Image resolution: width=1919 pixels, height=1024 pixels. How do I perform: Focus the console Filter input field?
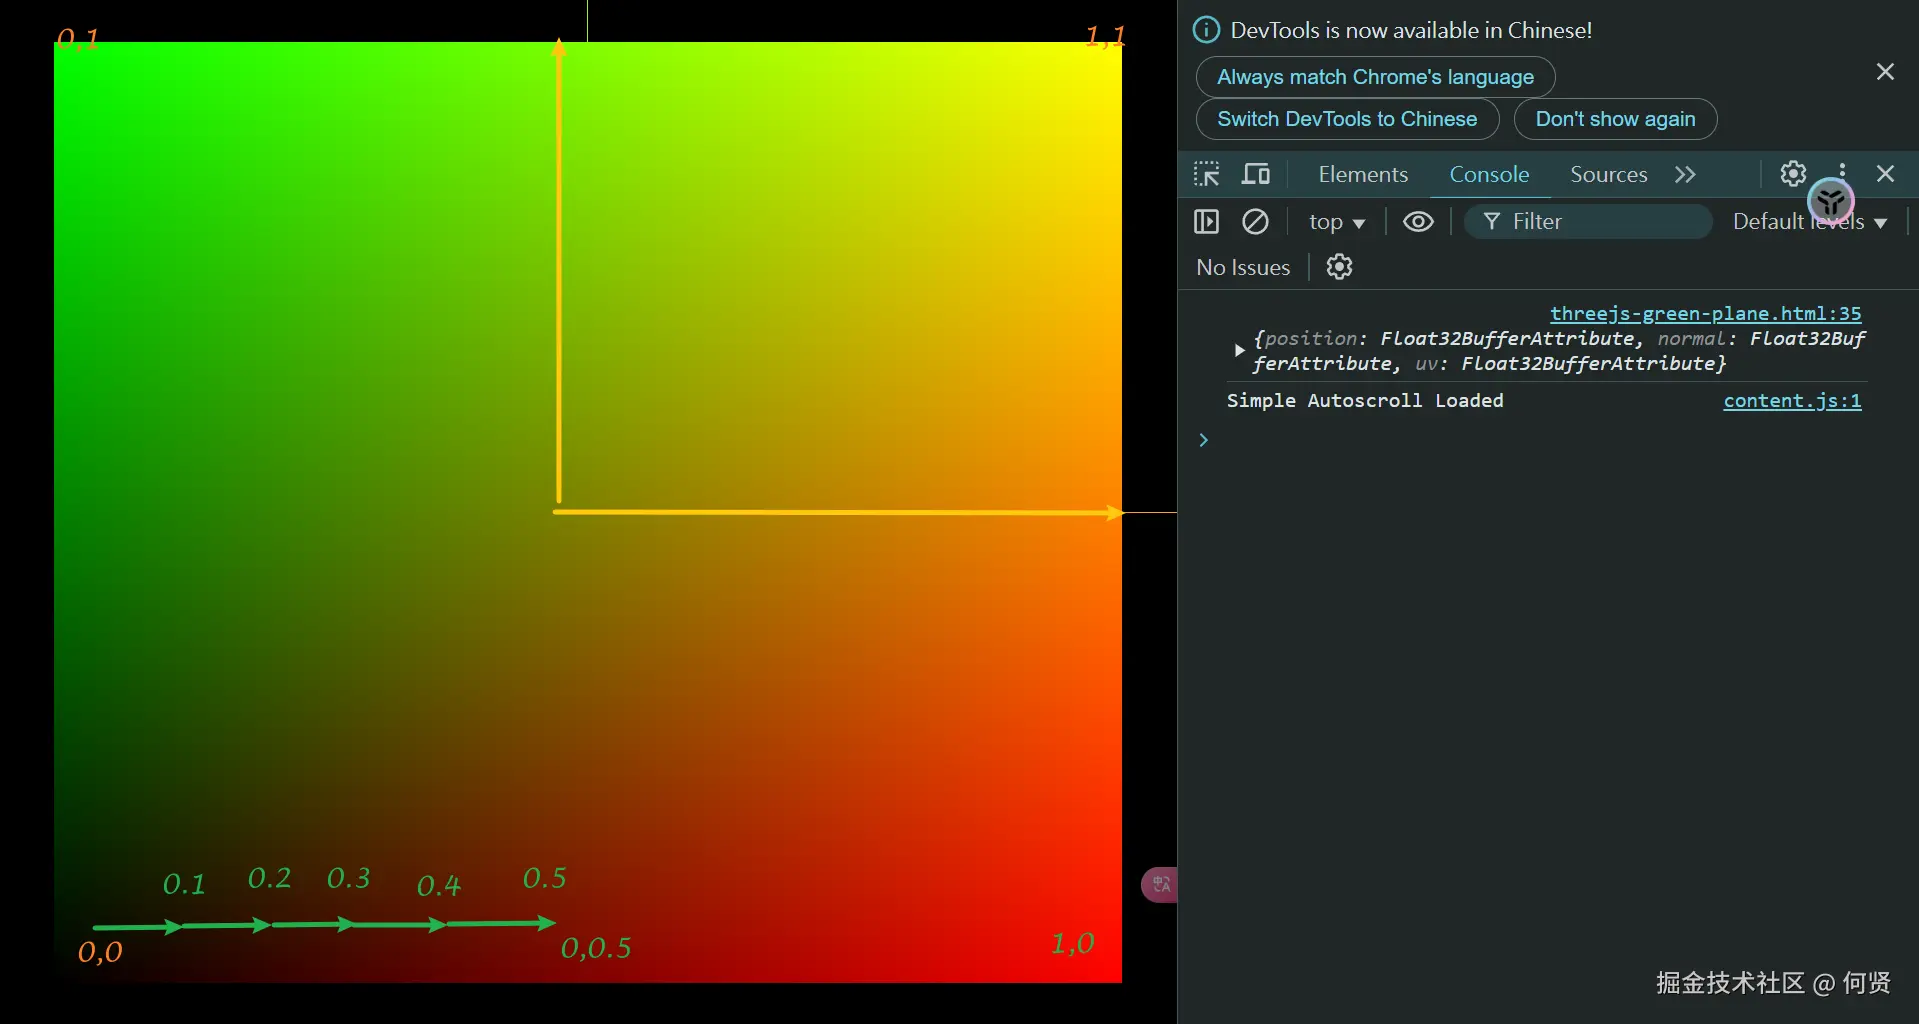(x=1600, y=222)
